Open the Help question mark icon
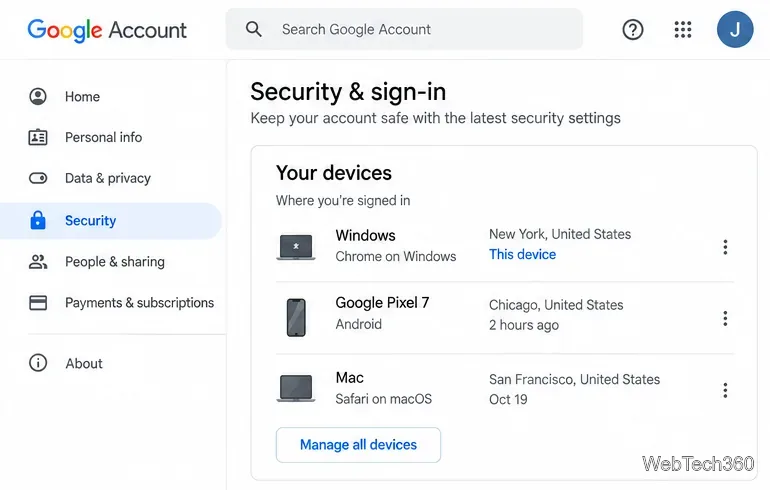This screenshot has height=490, width=770. pyautogui.click(x=632, y=29)
